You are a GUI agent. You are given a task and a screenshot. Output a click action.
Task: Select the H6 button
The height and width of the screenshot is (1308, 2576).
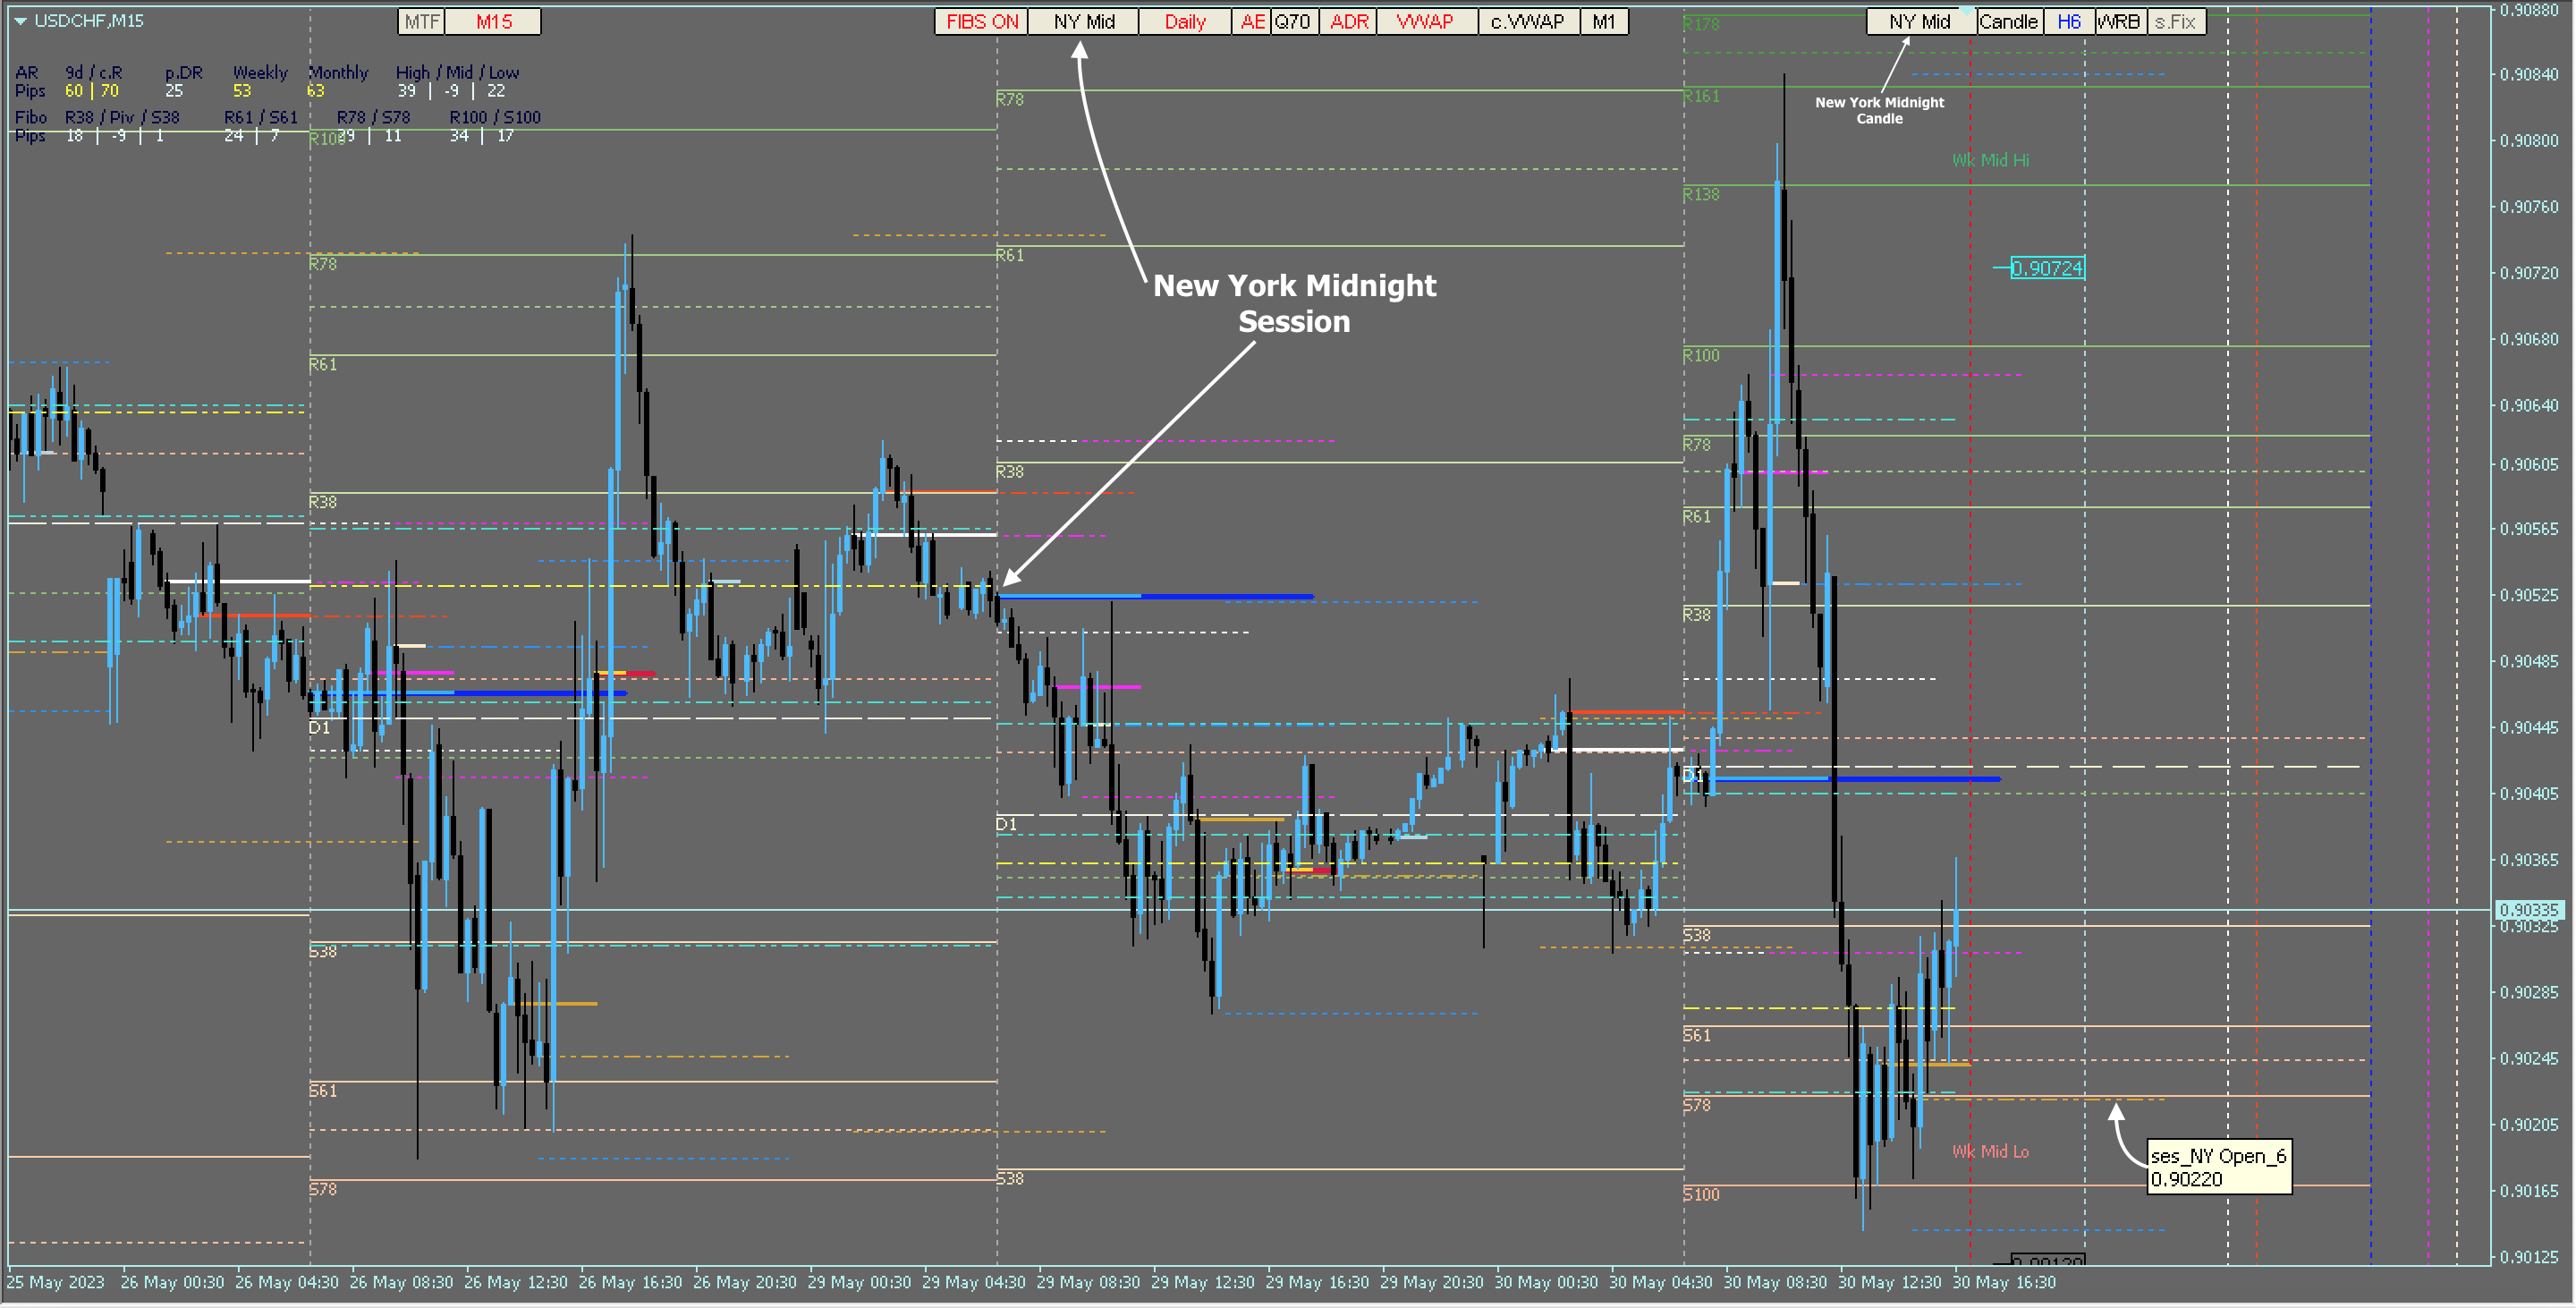tap(2068, 22)
